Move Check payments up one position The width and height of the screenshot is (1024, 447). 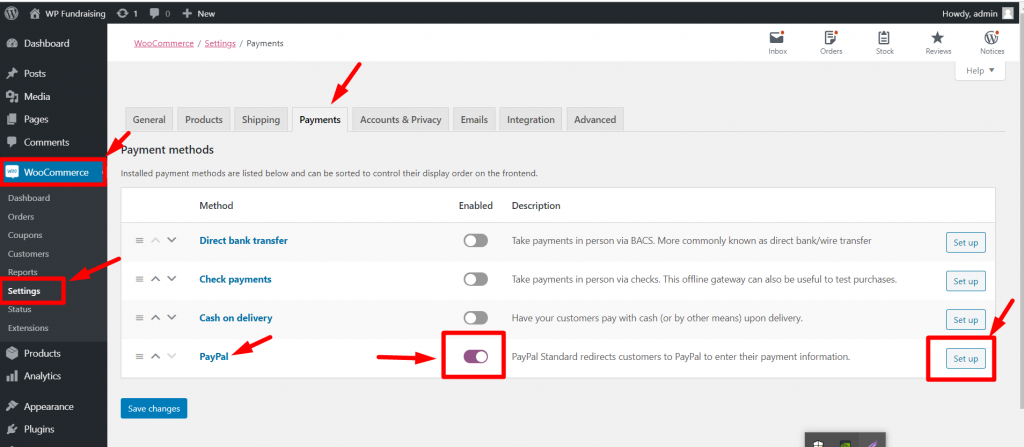(155, 278)
